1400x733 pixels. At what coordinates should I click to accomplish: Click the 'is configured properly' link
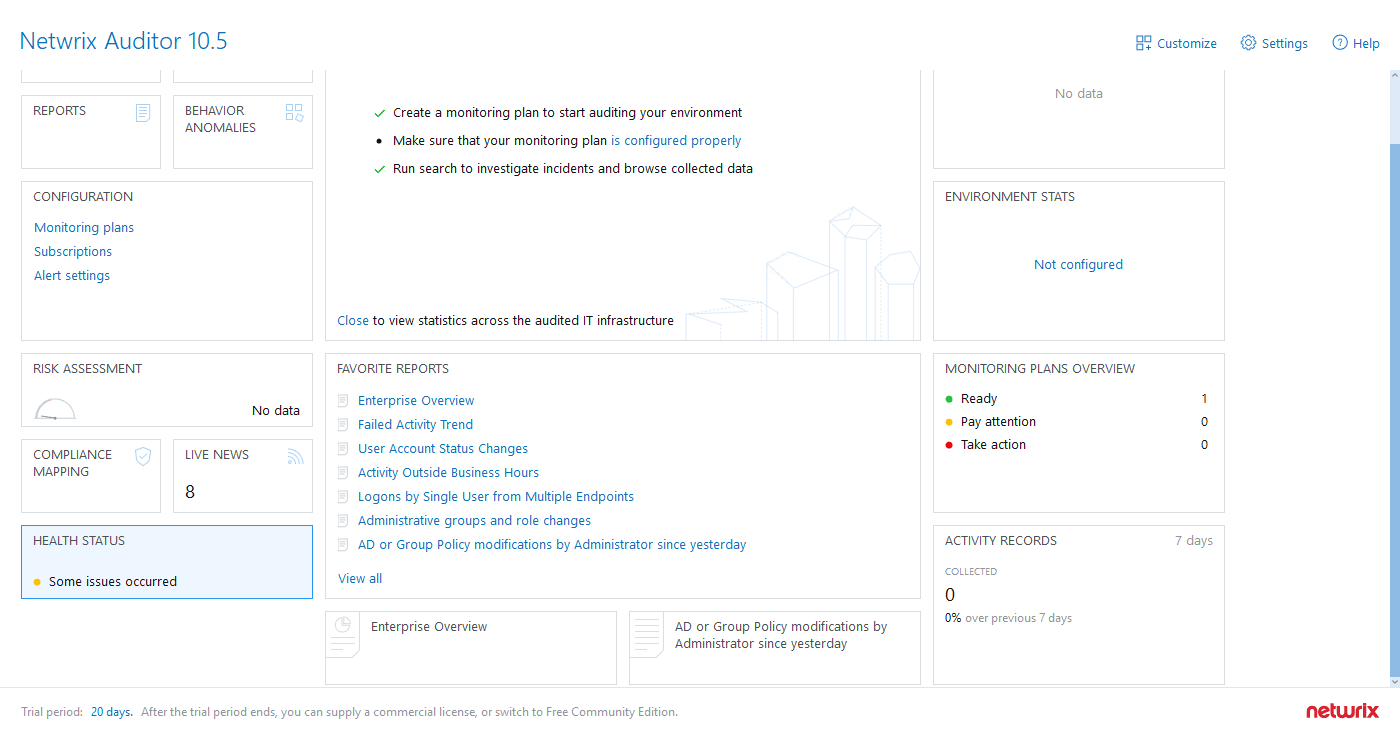pos(675,140)
